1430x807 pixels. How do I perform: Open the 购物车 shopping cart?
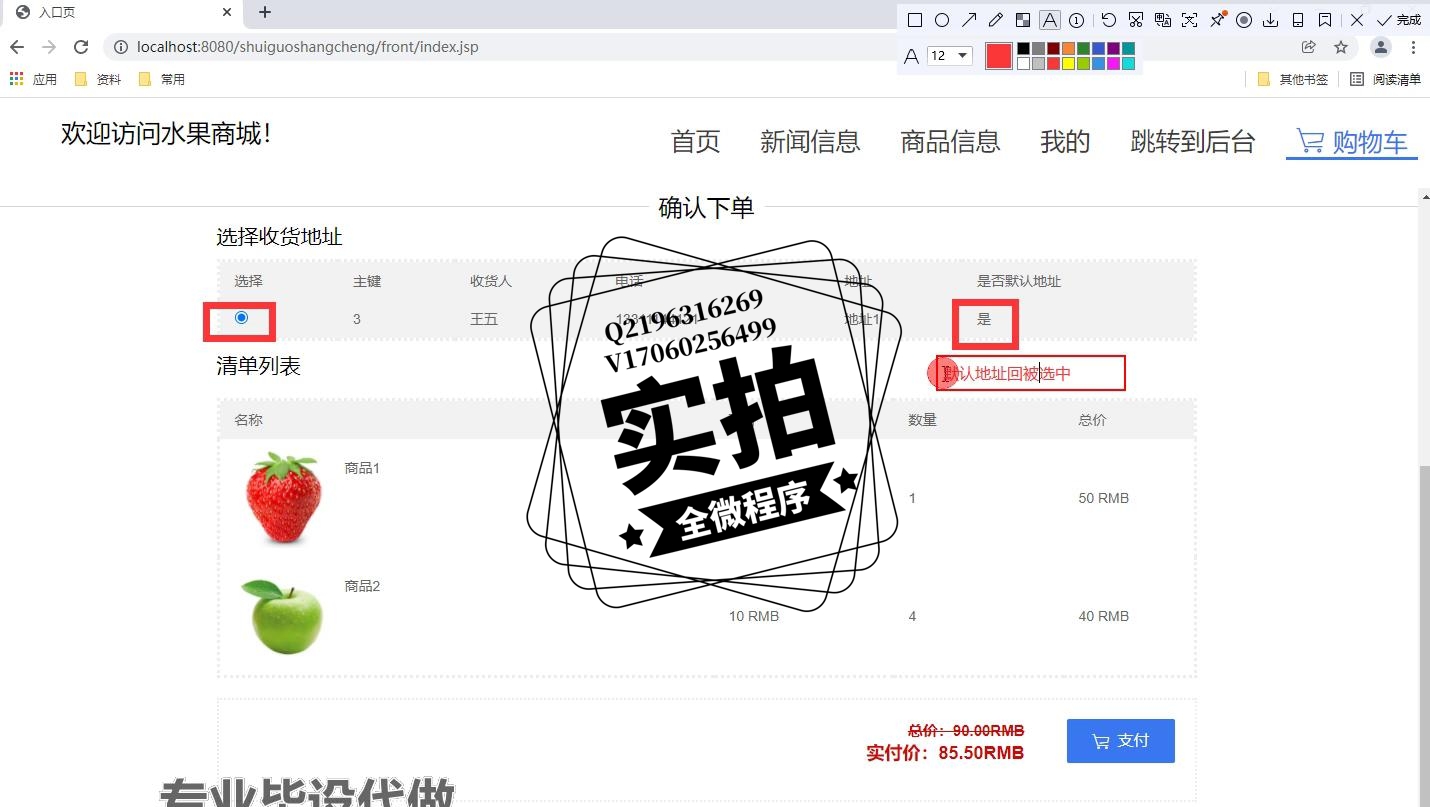click(1352, 142)
